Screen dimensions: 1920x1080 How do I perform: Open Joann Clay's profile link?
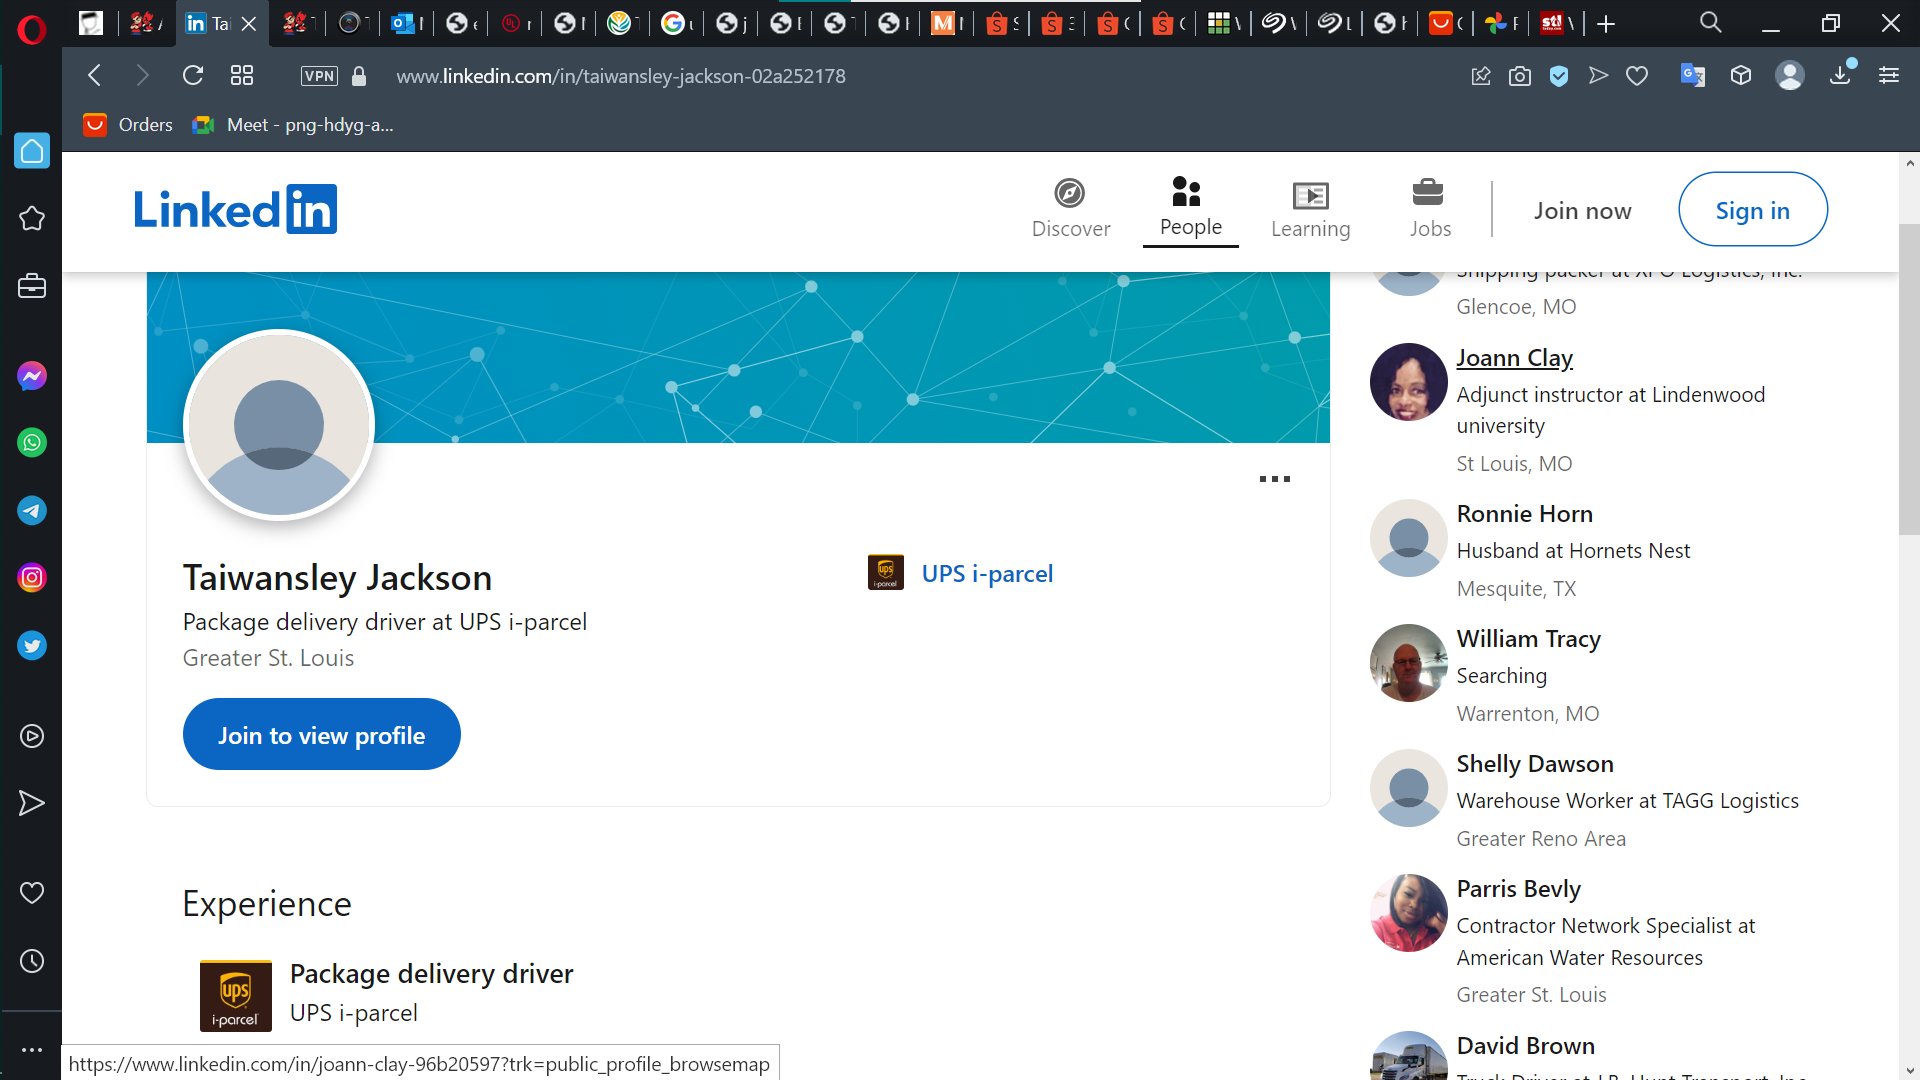(x=1514, y=358)
